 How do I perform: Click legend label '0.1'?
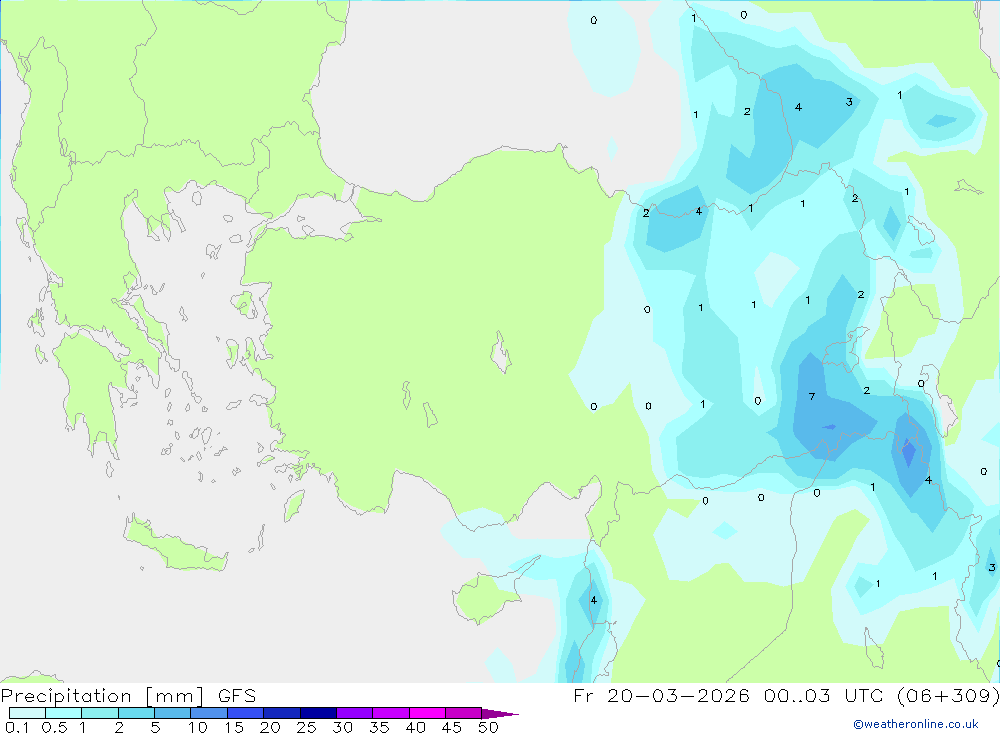[17, 727]
